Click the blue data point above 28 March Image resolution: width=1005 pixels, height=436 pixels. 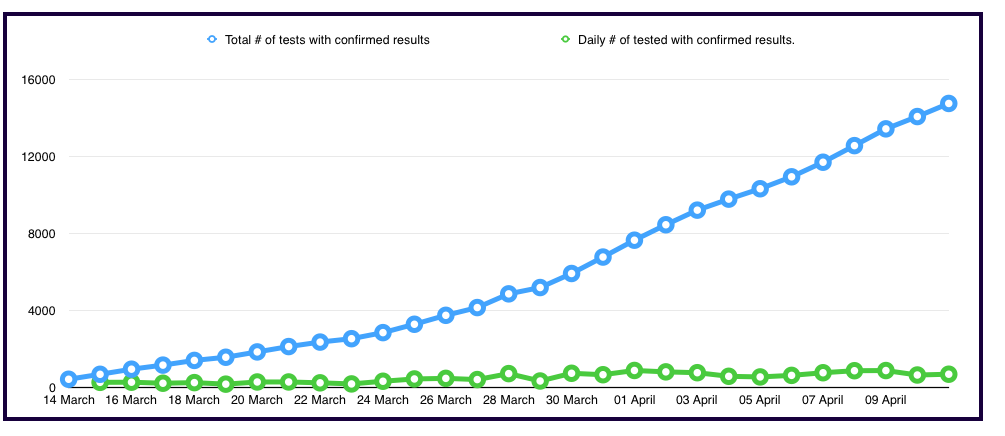pyautogui.click(x=508, y=293)
